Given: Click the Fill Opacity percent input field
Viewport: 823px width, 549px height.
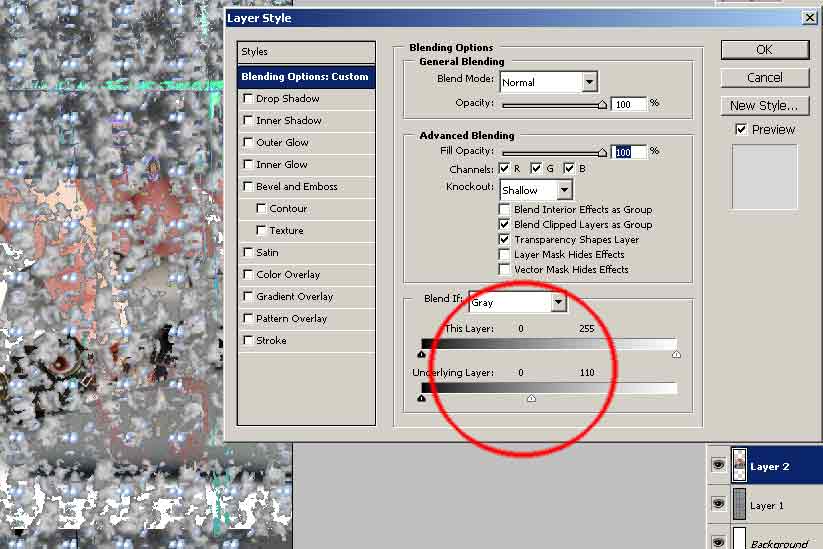Looking at the screenshot, I should (629, 152).
